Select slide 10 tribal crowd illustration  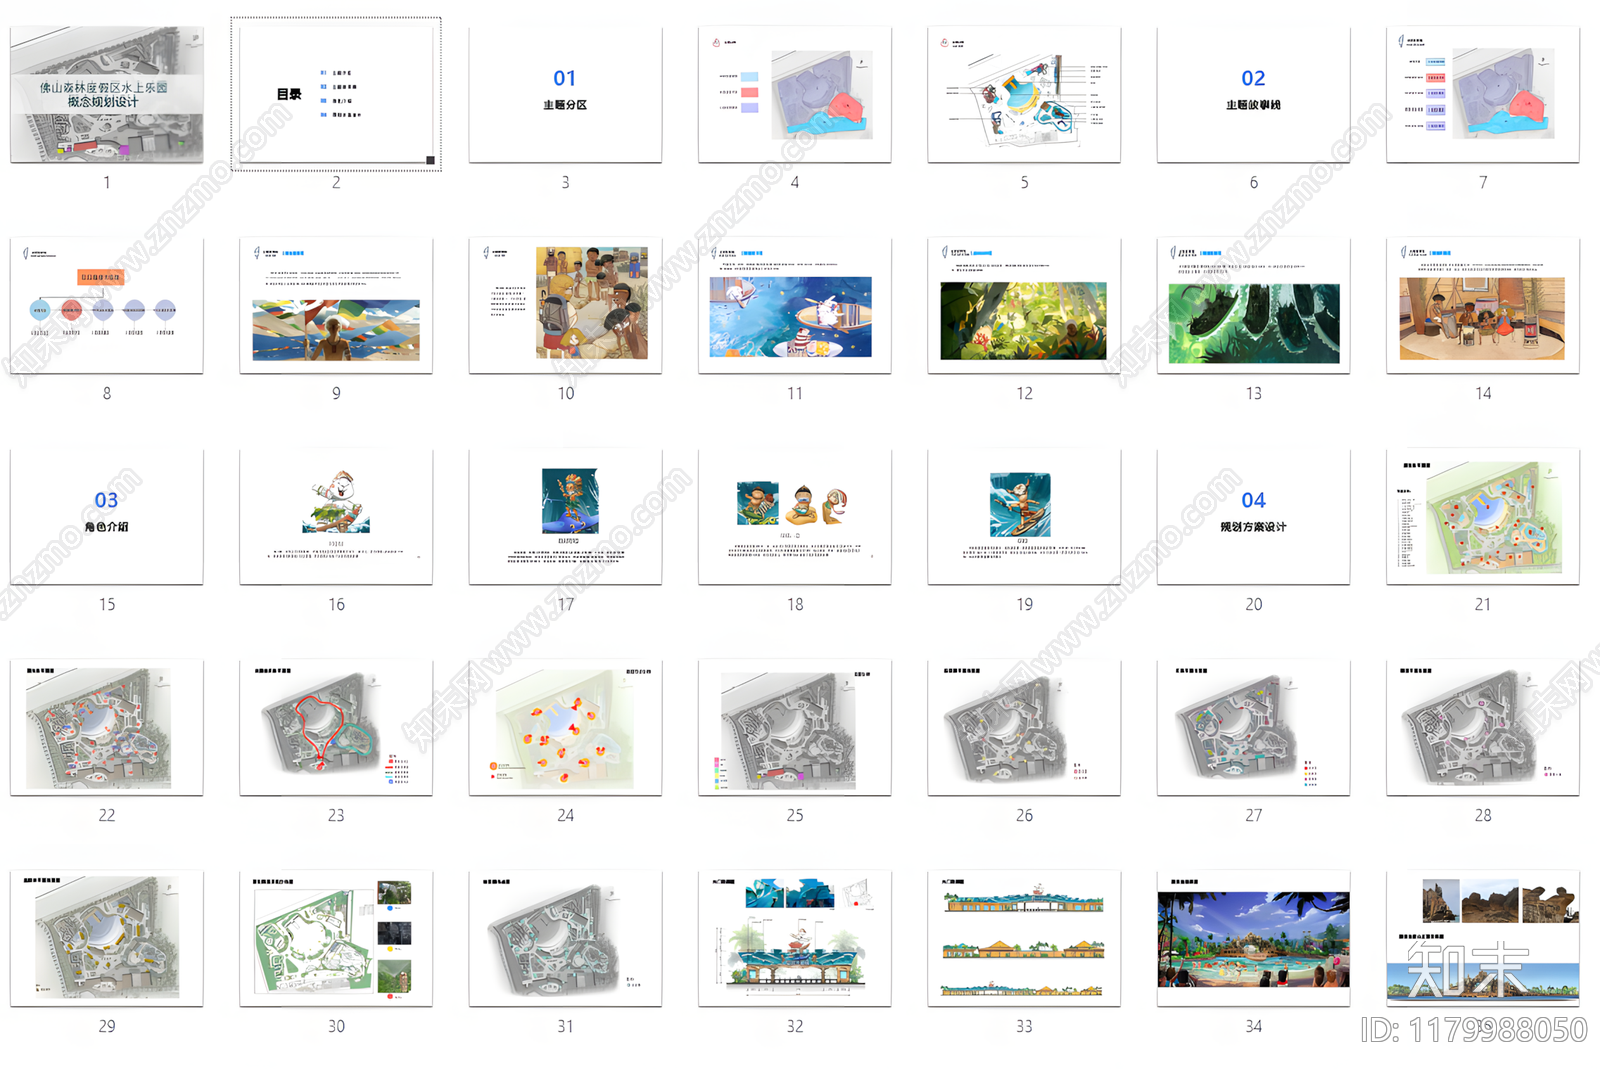[565, 305]
